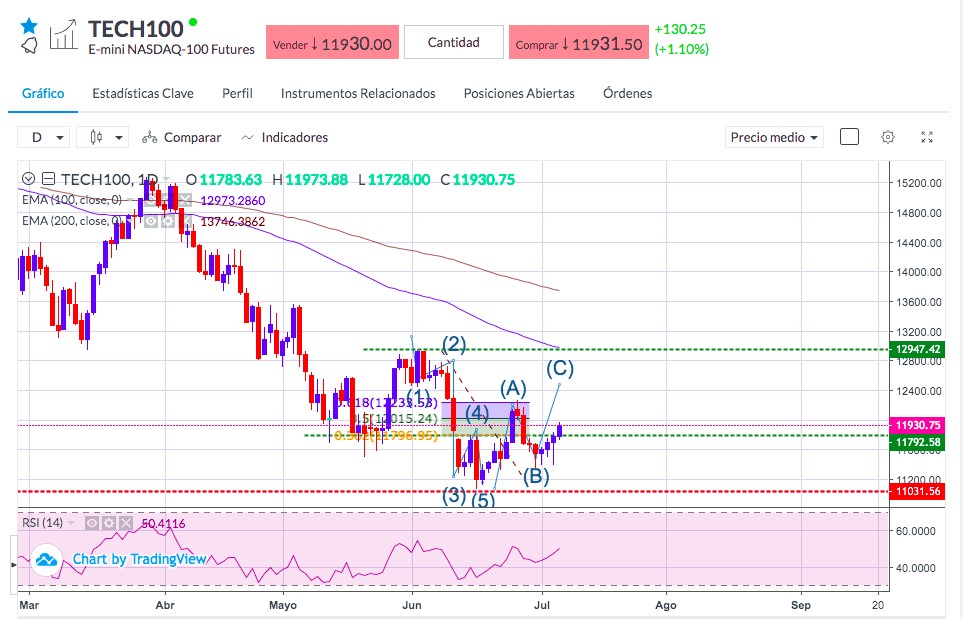Image resolution: width=963 pixels, height=619 pixels.
Task: Click the Cantidad quantity field
Action: tap(454, 42)
